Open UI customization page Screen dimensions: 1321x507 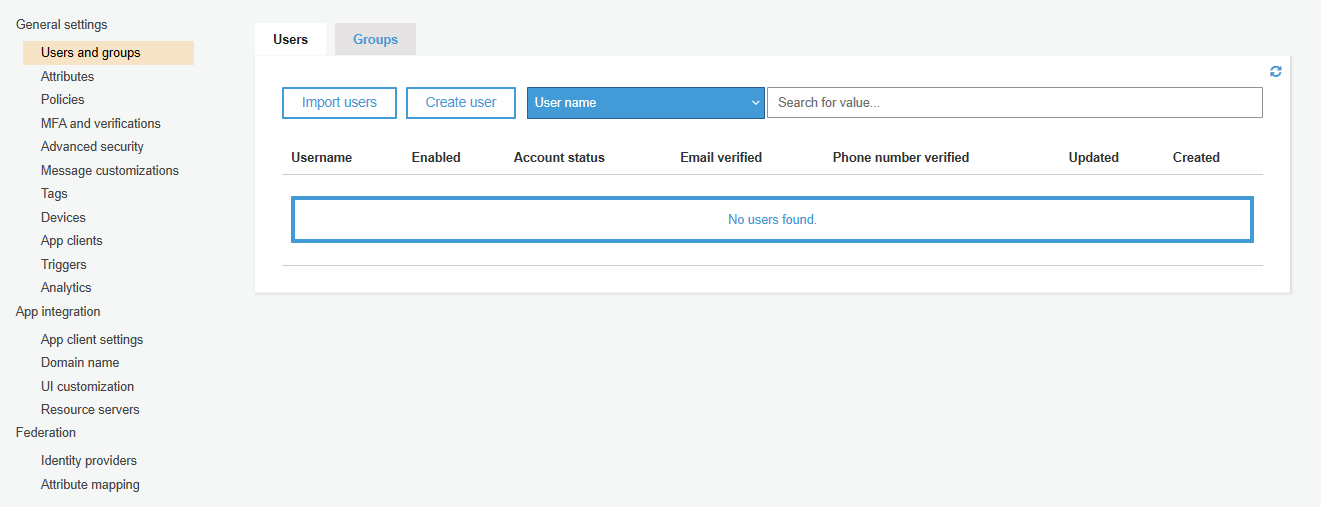87,386
